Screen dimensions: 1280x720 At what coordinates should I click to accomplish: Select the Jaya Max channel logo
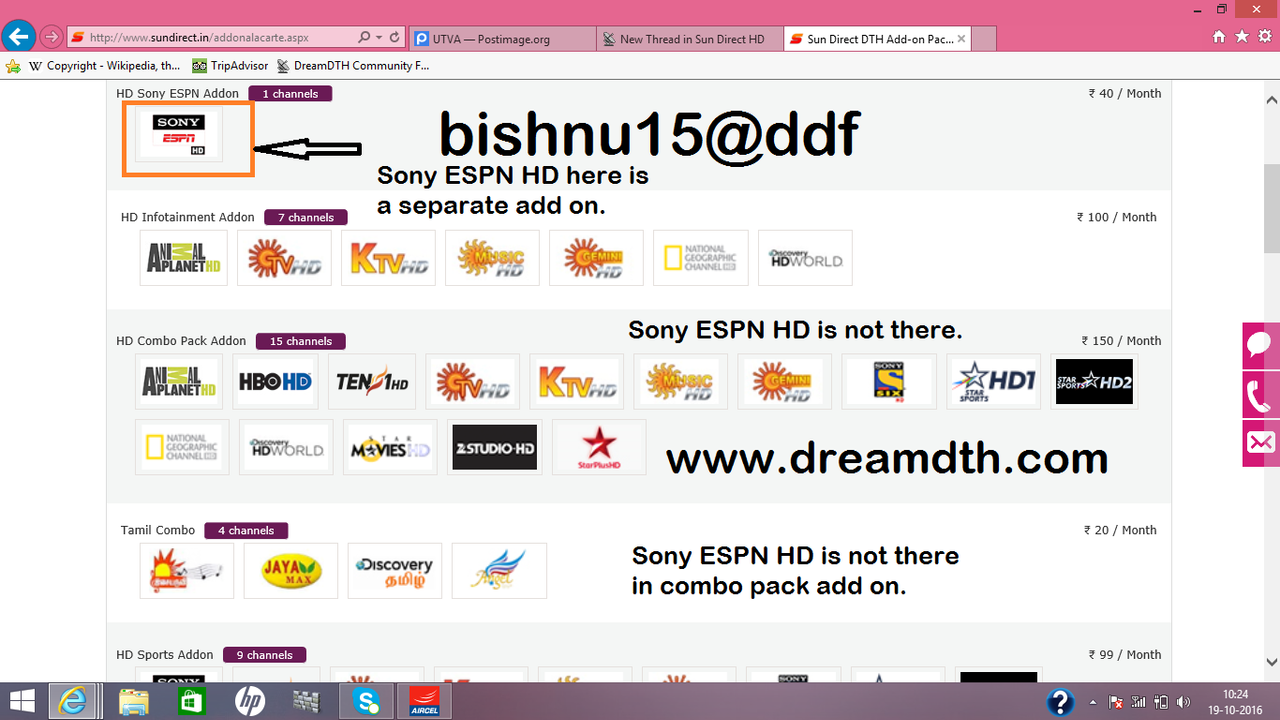click(290, 571)
